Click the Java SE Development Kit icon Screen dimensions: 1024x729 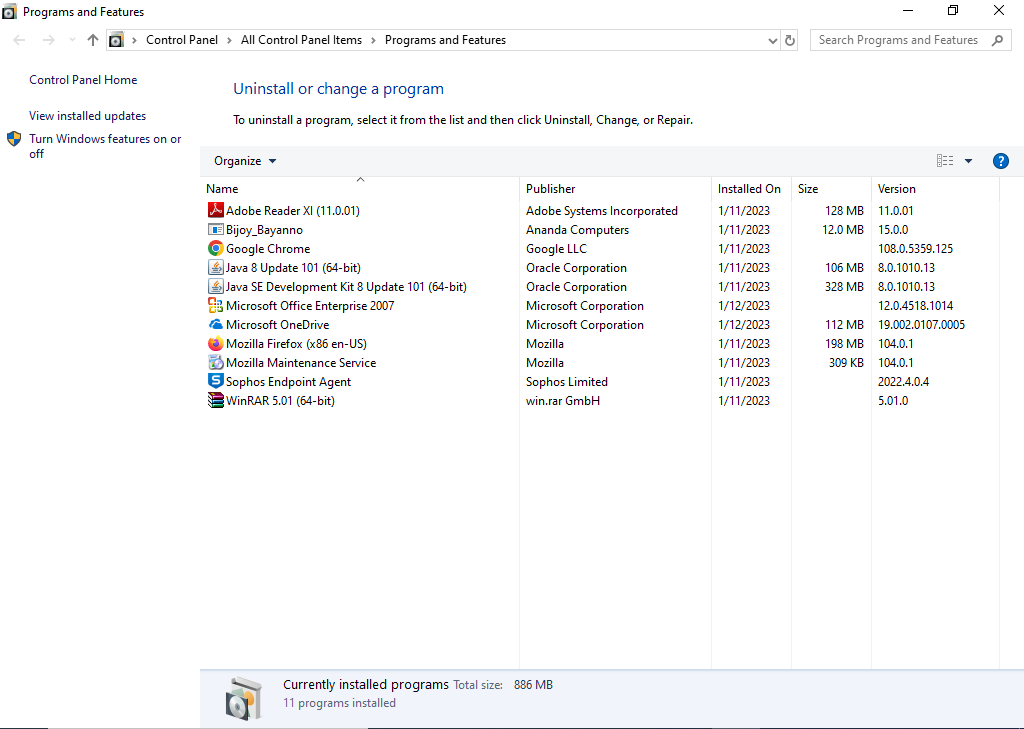coord(216,286)
